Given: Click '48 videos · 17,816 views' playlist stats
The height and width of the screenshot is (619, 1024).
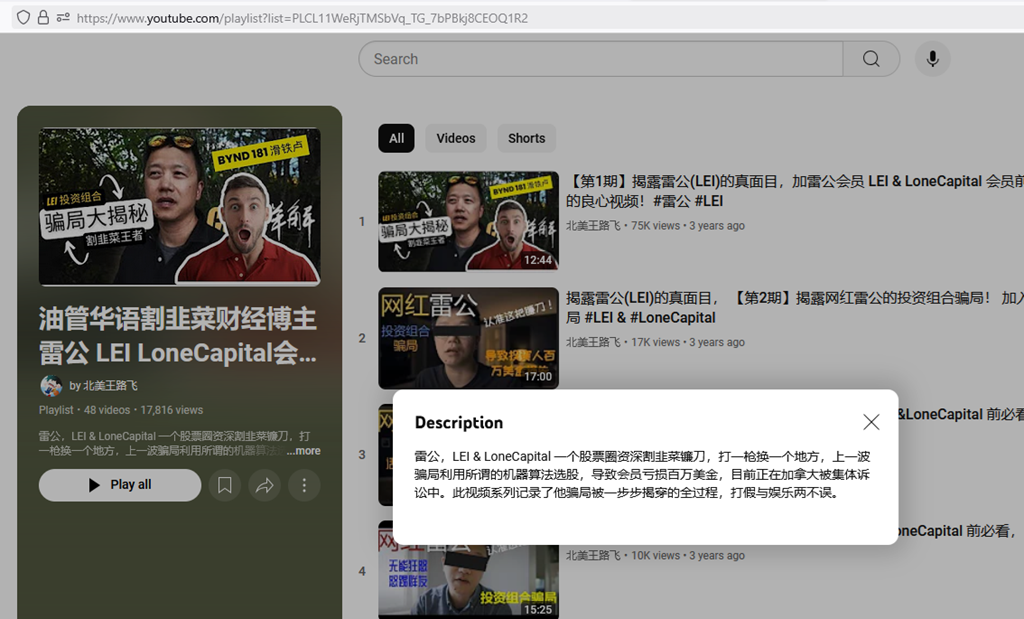Looking at the screenshot, I should (x=144, y=410).
